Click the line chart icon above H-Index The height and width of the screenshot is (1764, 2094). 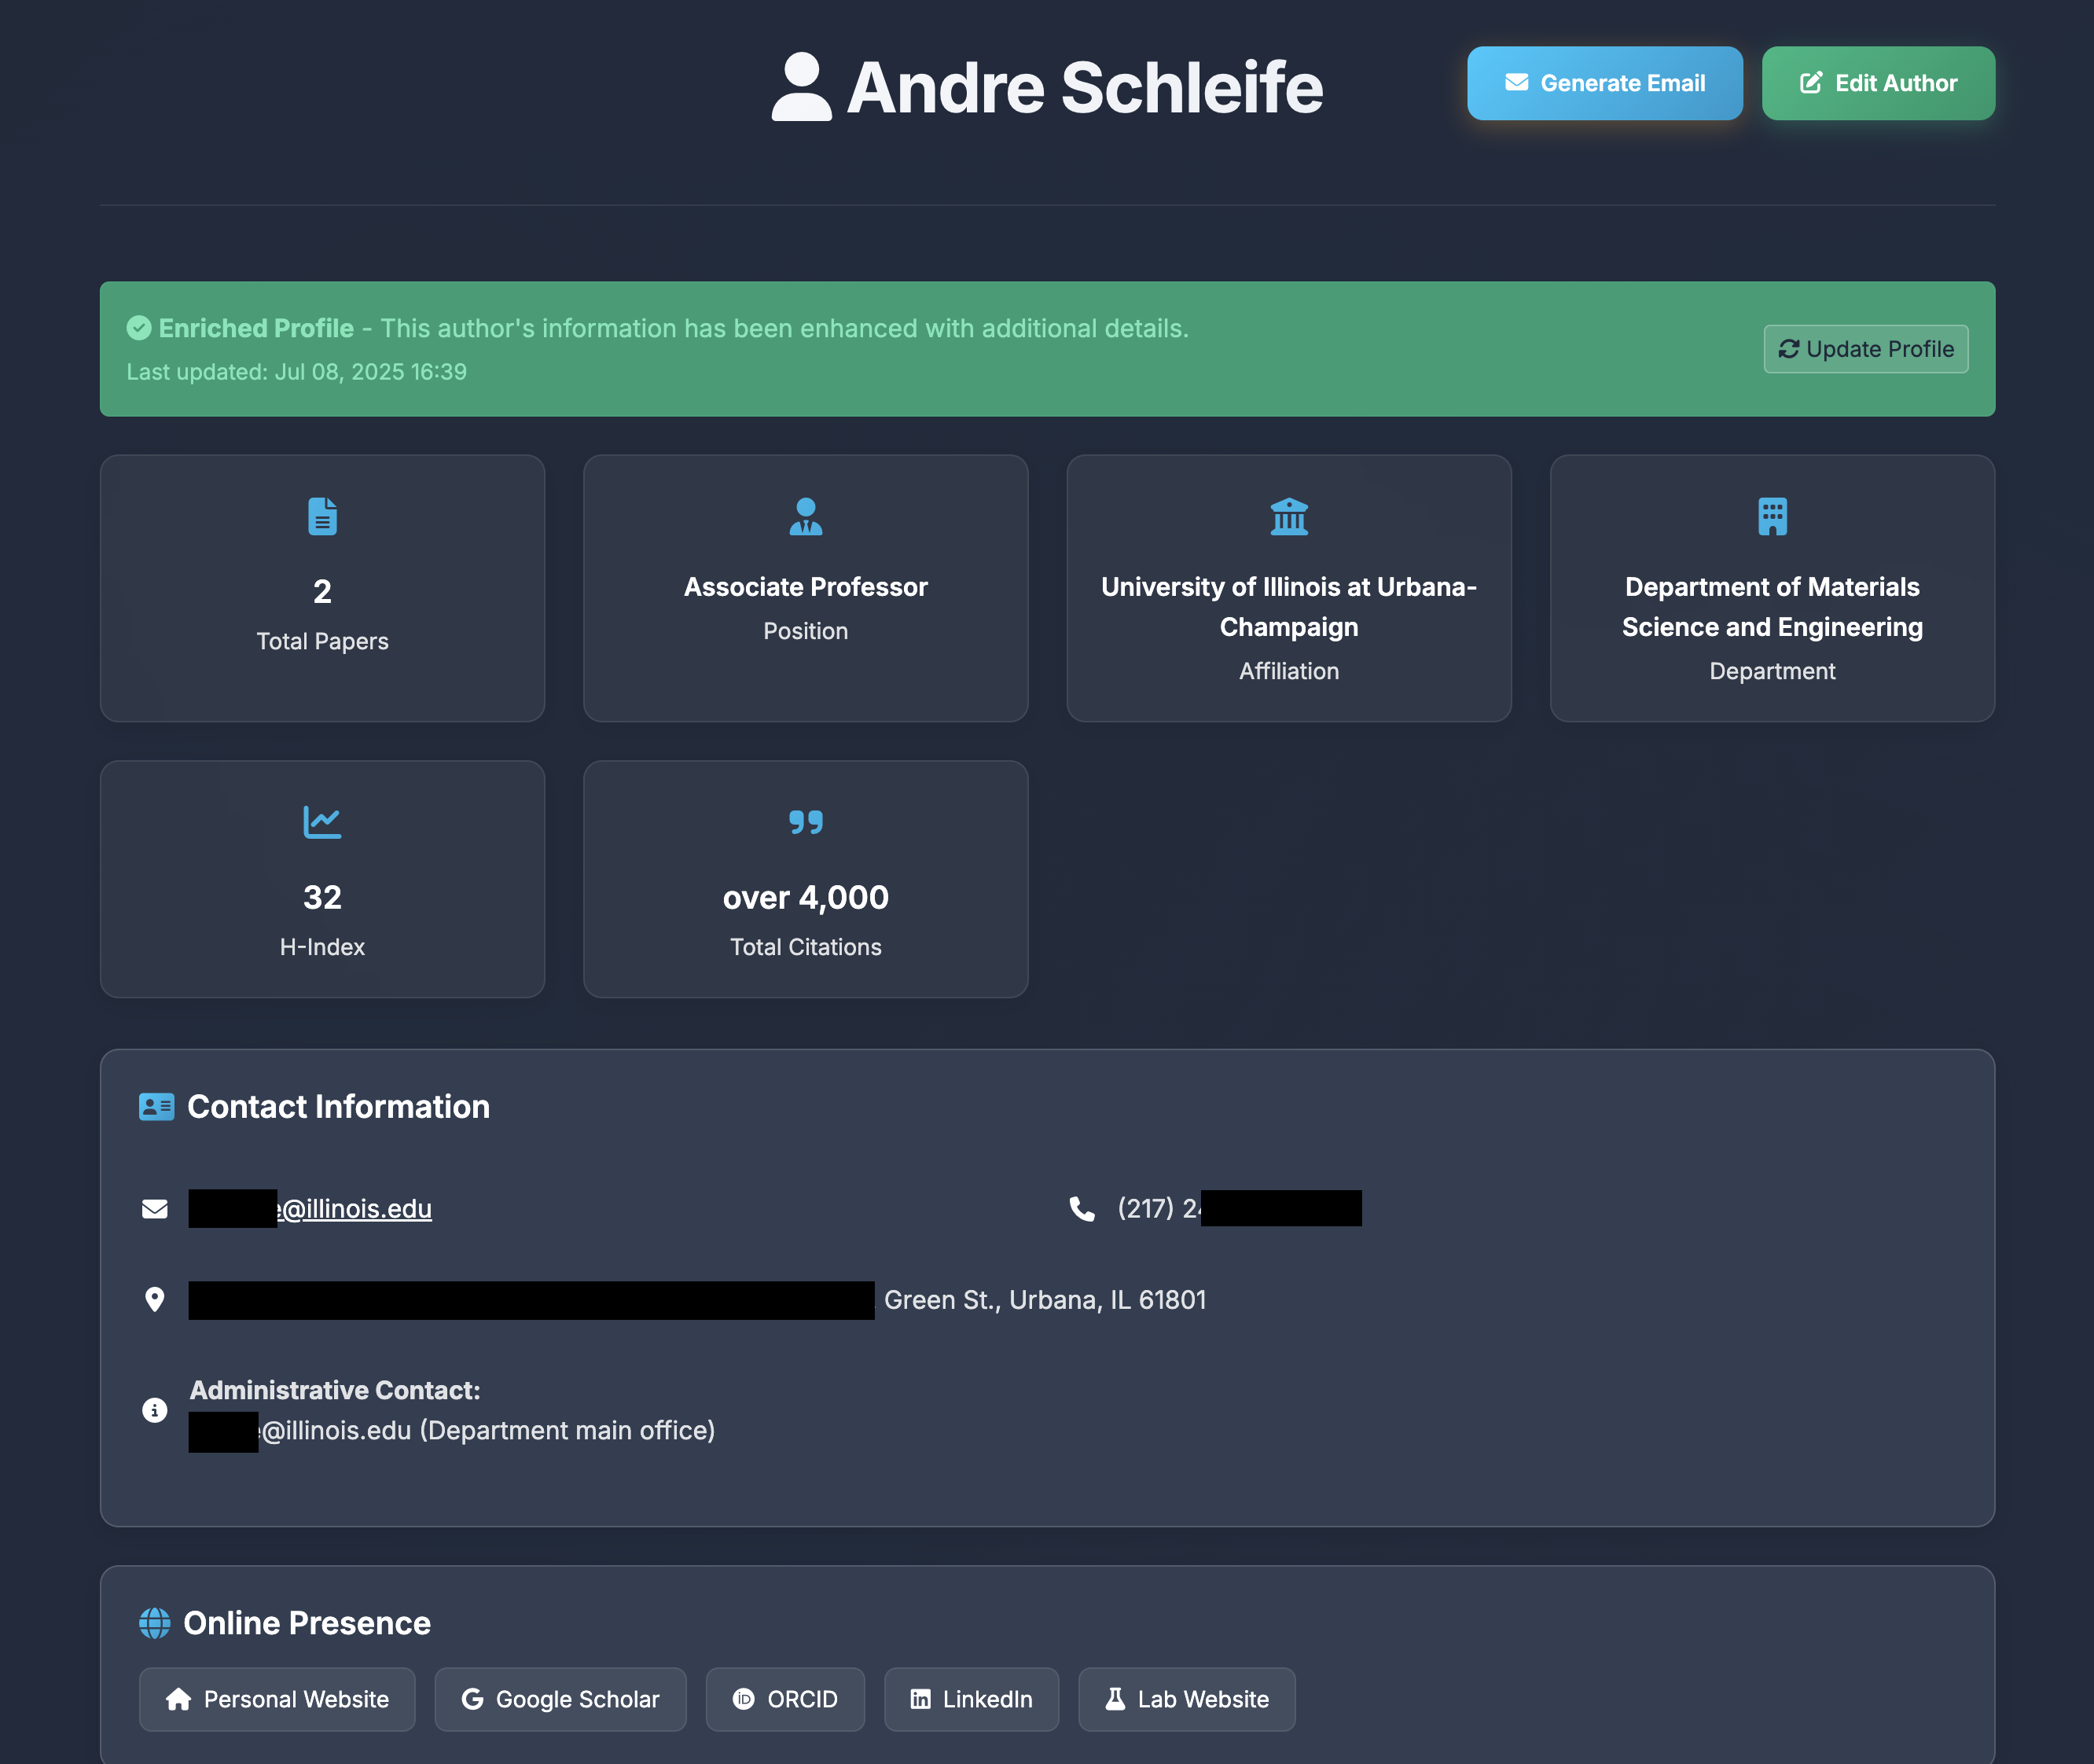pyautogui.click(x=322, y=822)
